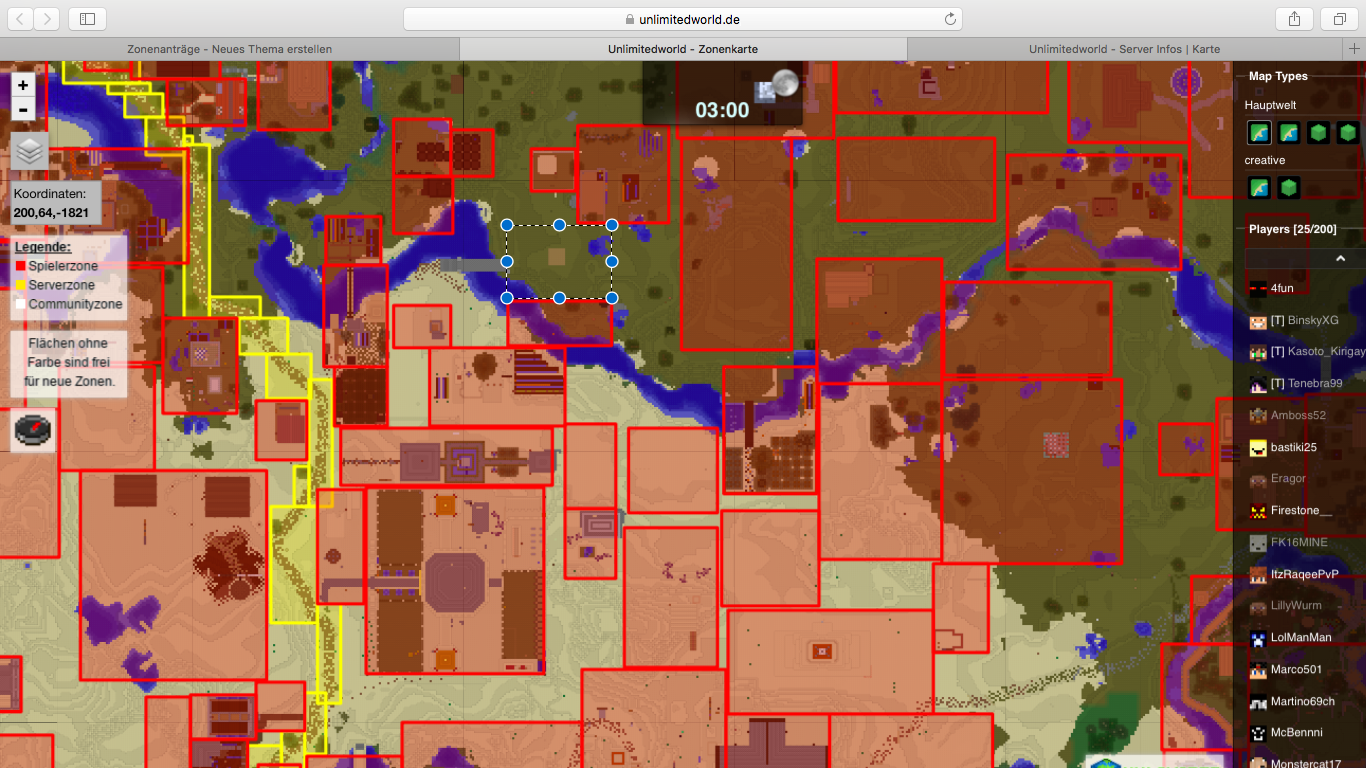Select third Hauptwelt map type icon
This screenshot has width=1366, height=768.
(x=1319, y=132)
